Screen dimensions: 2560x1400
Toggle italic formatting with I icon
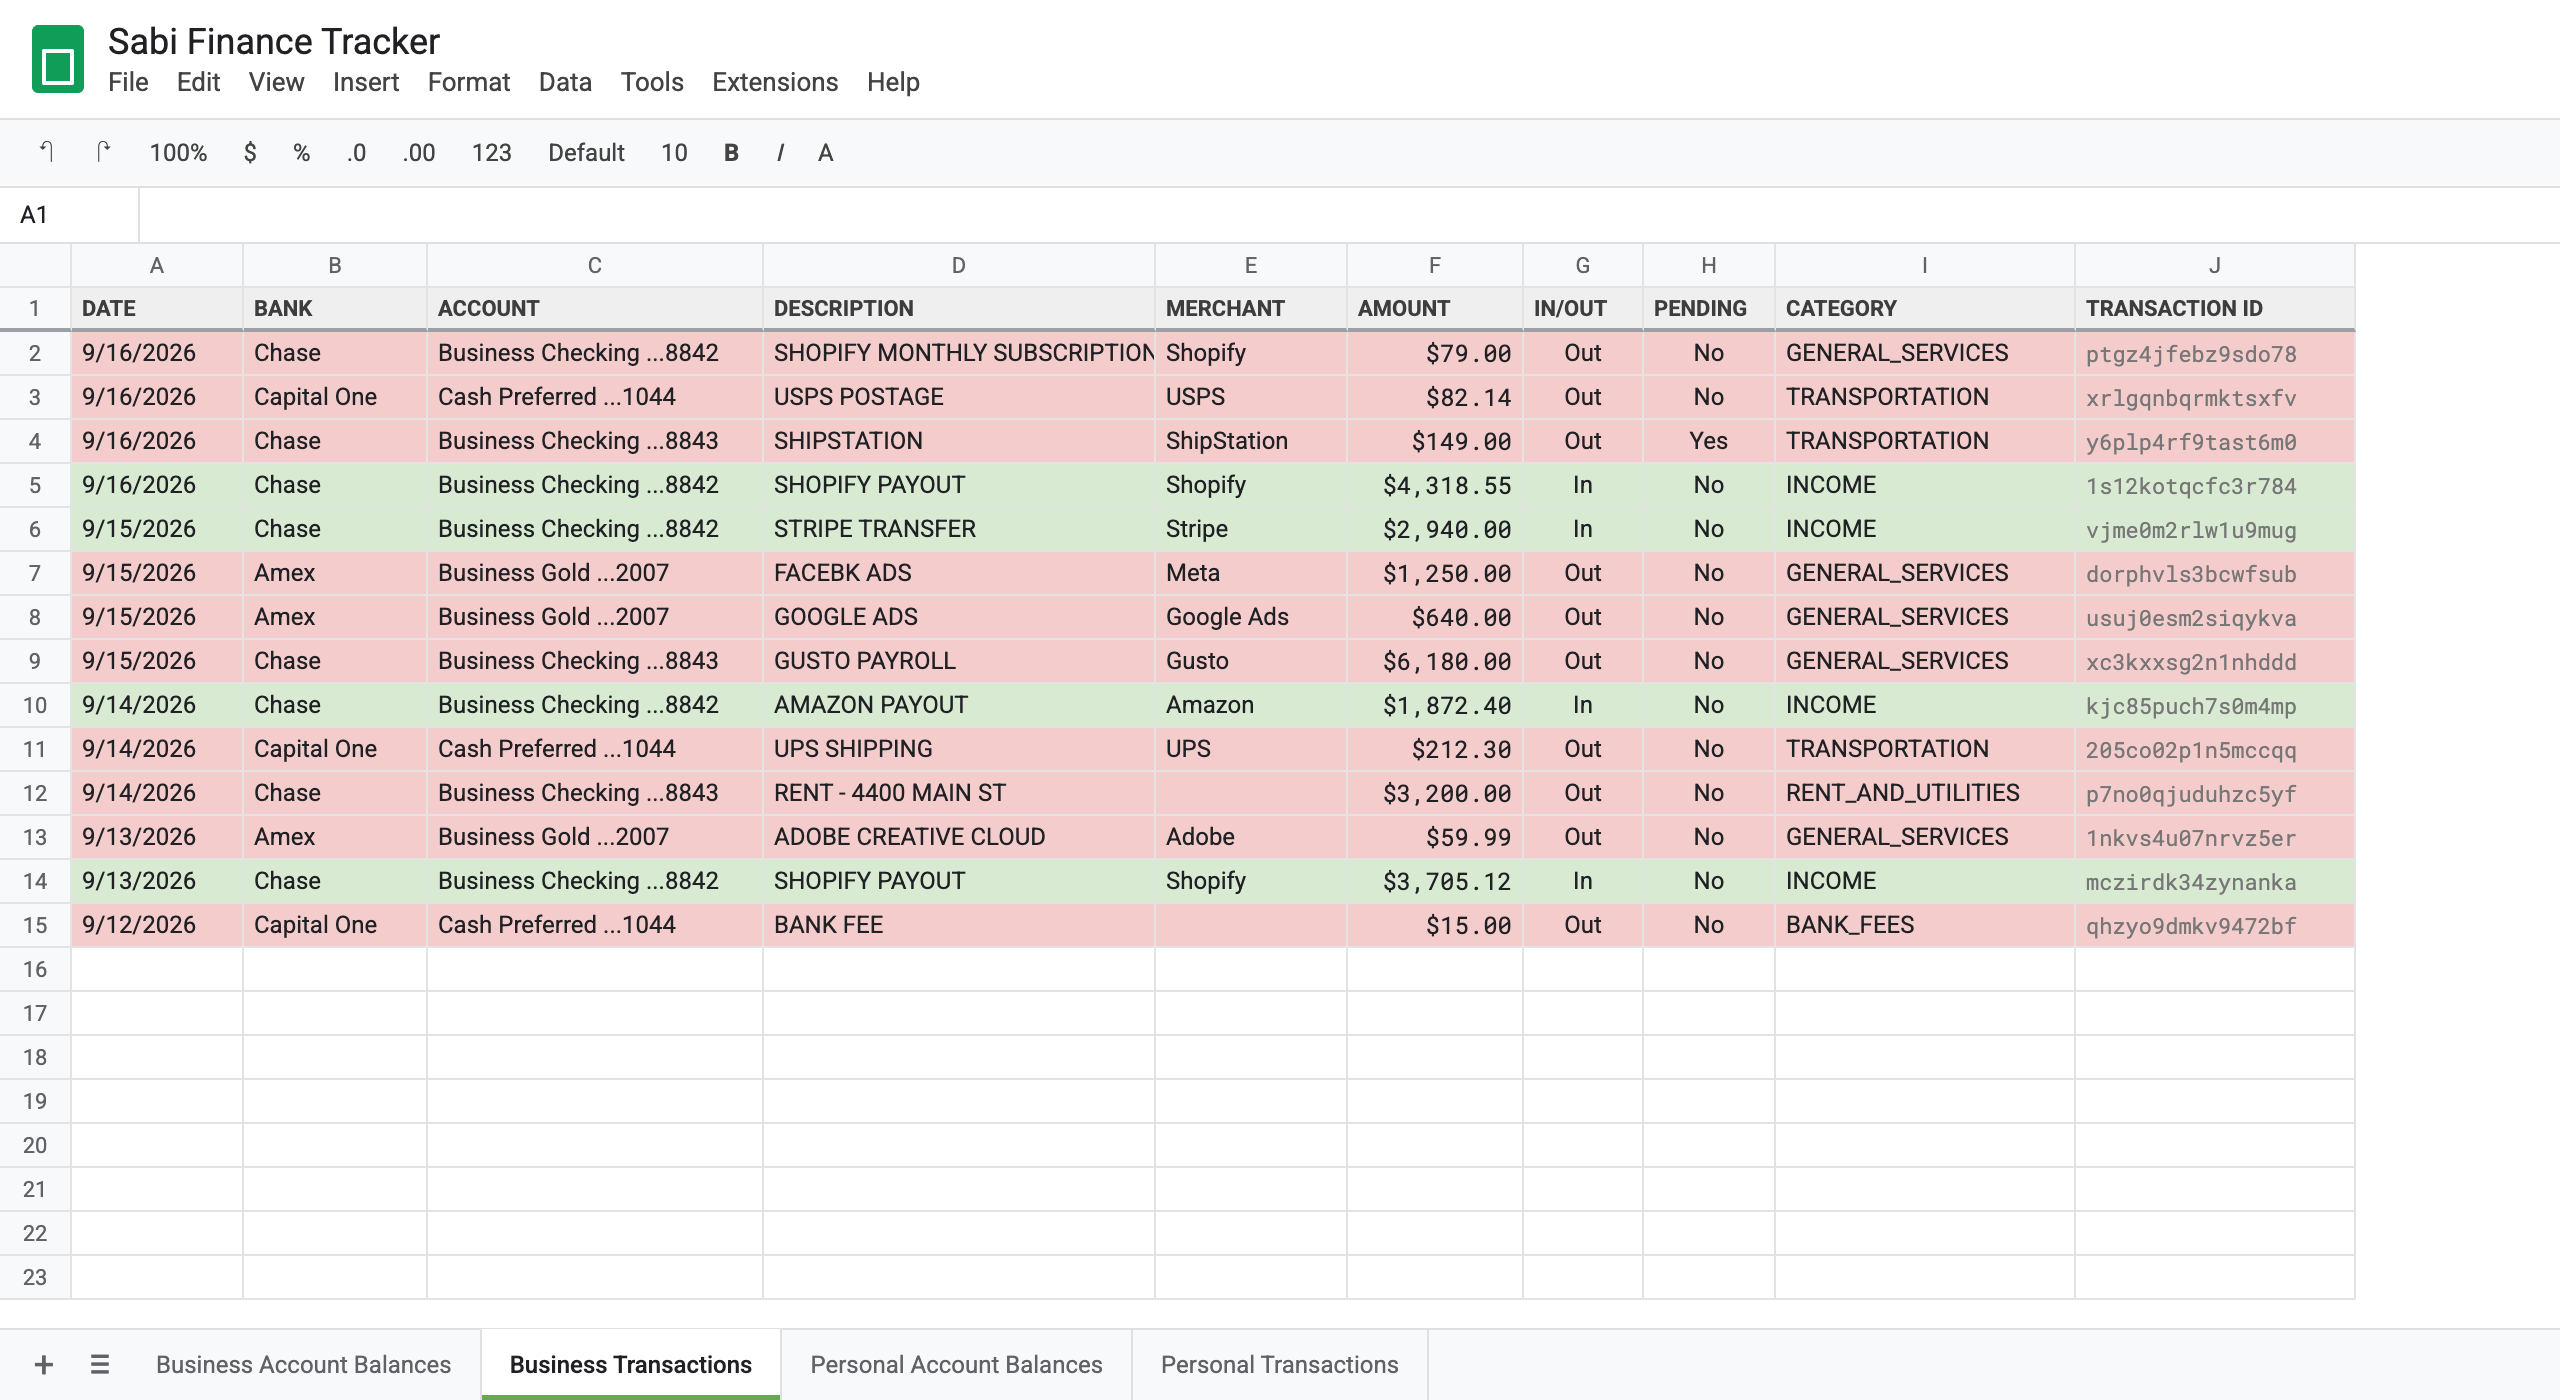pos(780,152)
